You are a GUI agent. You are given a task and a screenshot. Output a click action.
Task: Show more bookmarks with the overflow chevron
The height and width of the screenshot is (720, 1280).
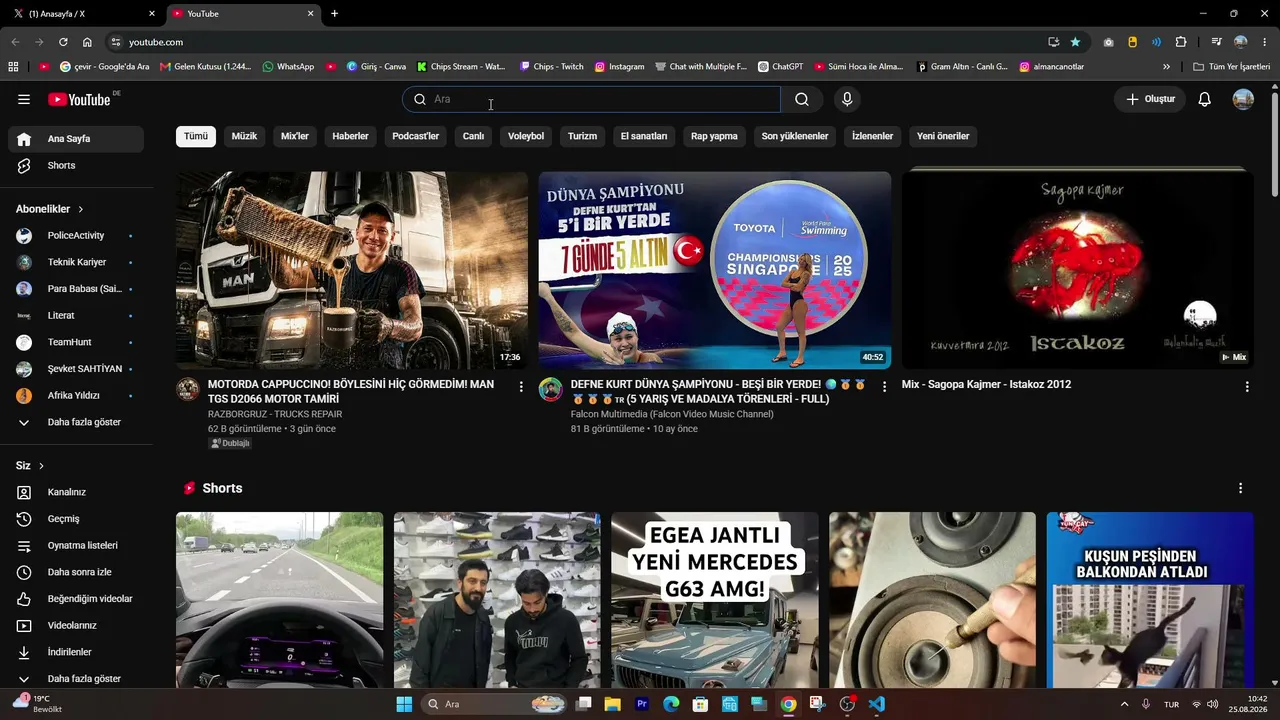1166,67
